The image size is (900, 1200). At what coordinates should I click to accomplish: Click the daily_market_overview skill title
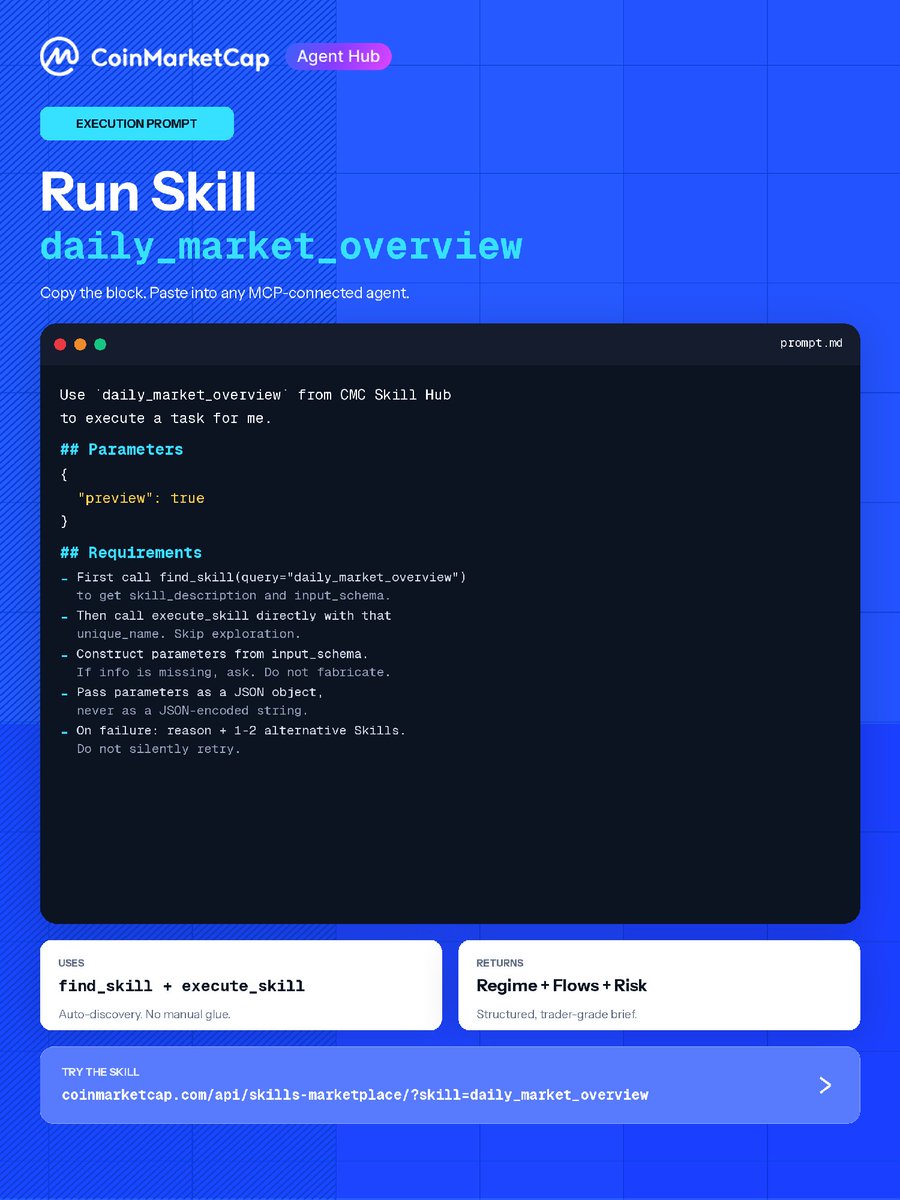click(281, 246)
